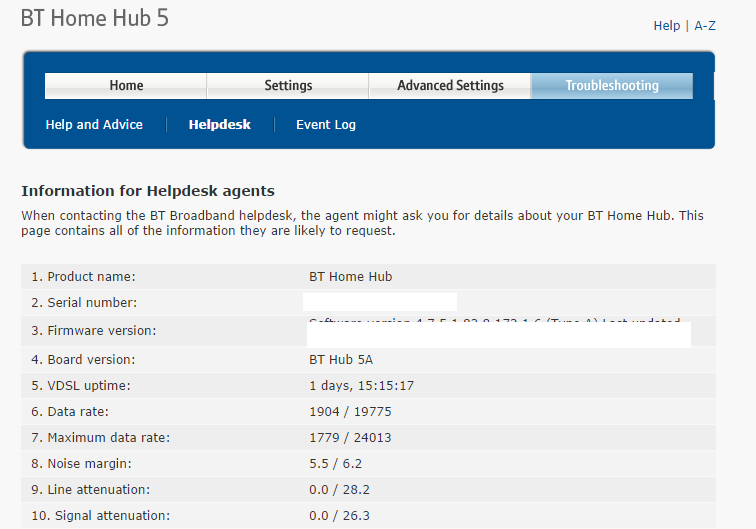Click the Line attenuation row value

(339, 490)
